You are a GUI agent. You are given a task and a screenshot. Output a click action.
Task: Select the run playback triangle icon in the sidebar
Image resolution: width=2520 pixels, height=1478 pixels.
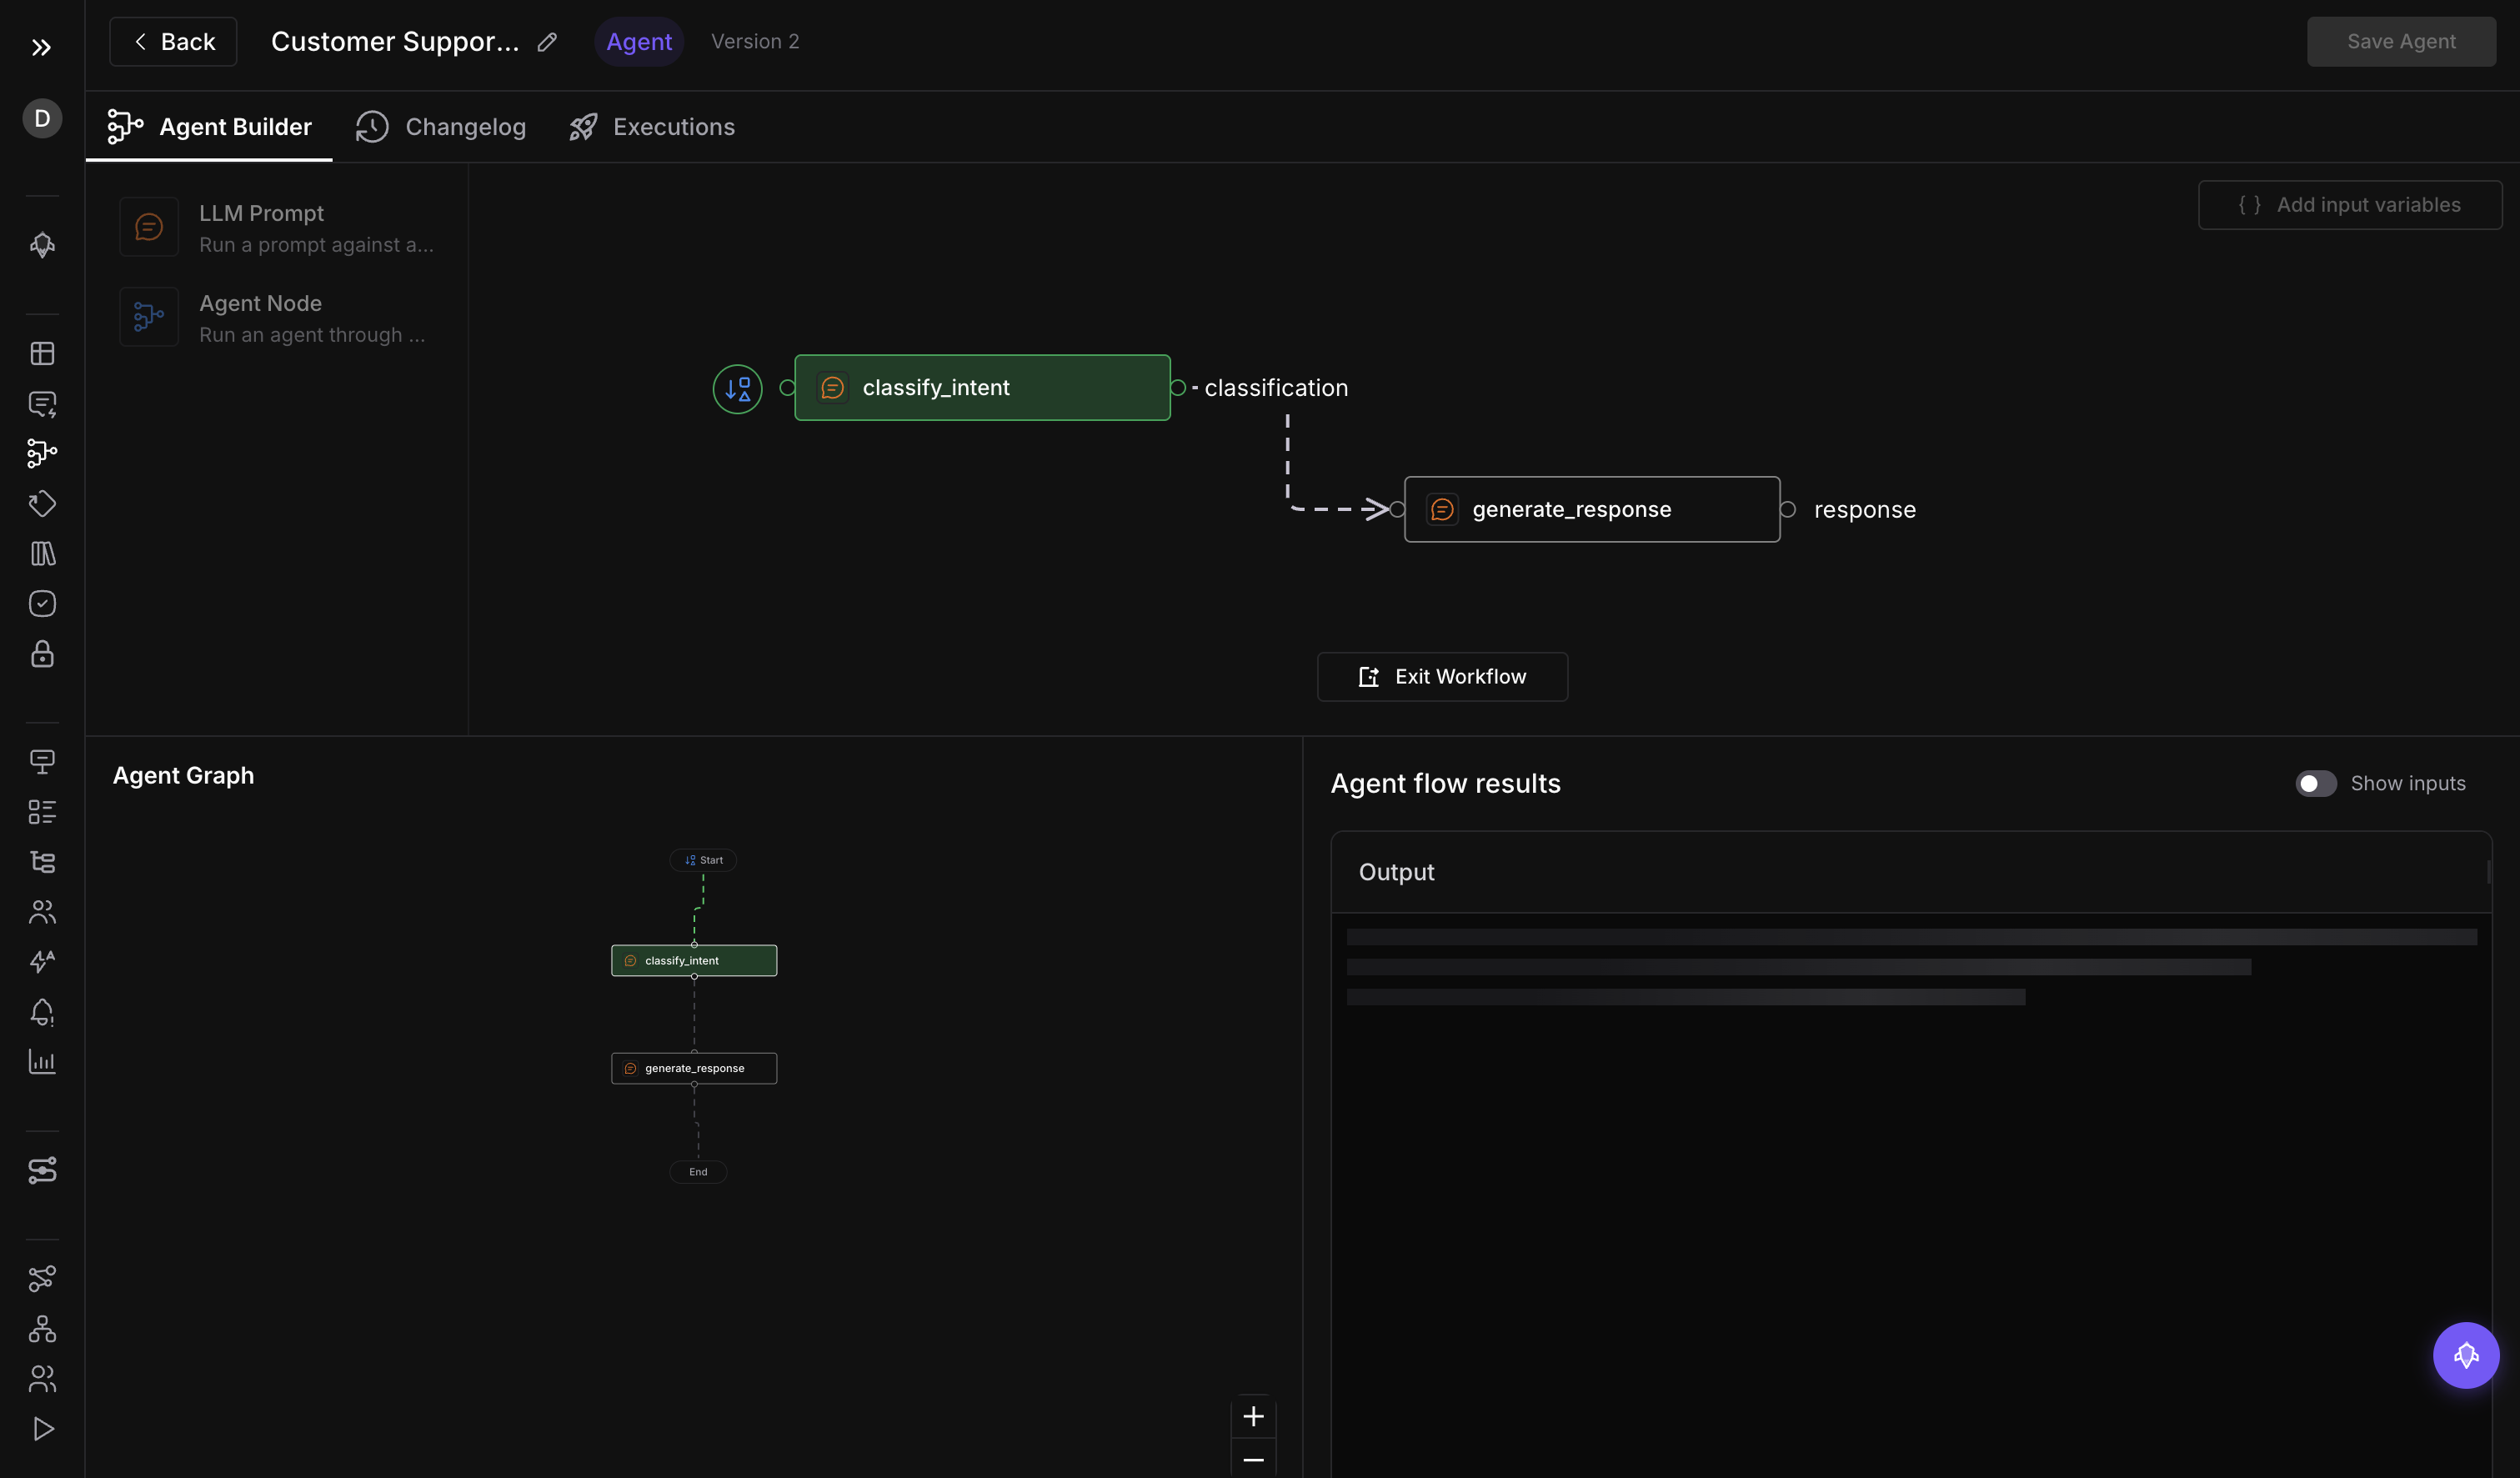[x=42, y=1428]
